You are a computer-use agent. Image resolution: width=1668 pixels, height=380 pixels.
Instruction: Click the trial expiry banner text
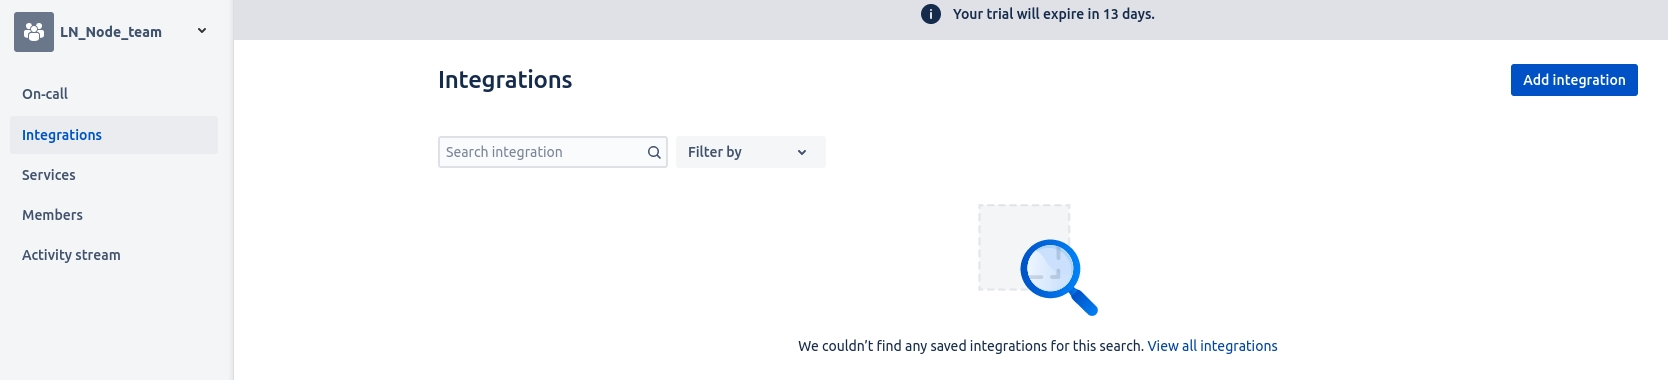1054,14
